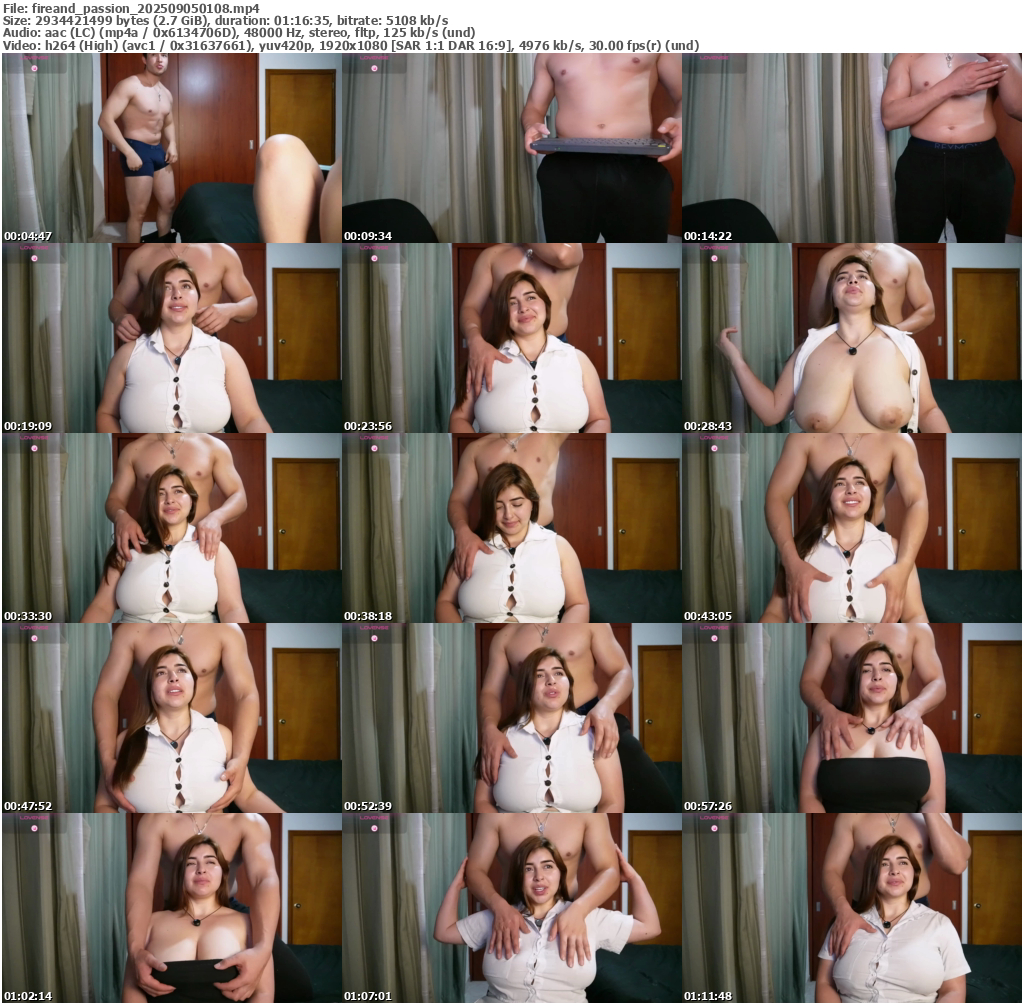This screenshot has height=1003, width=1024.
Task: Click the 00:04:47 timestamp label
Action: (x=27, y=236)
